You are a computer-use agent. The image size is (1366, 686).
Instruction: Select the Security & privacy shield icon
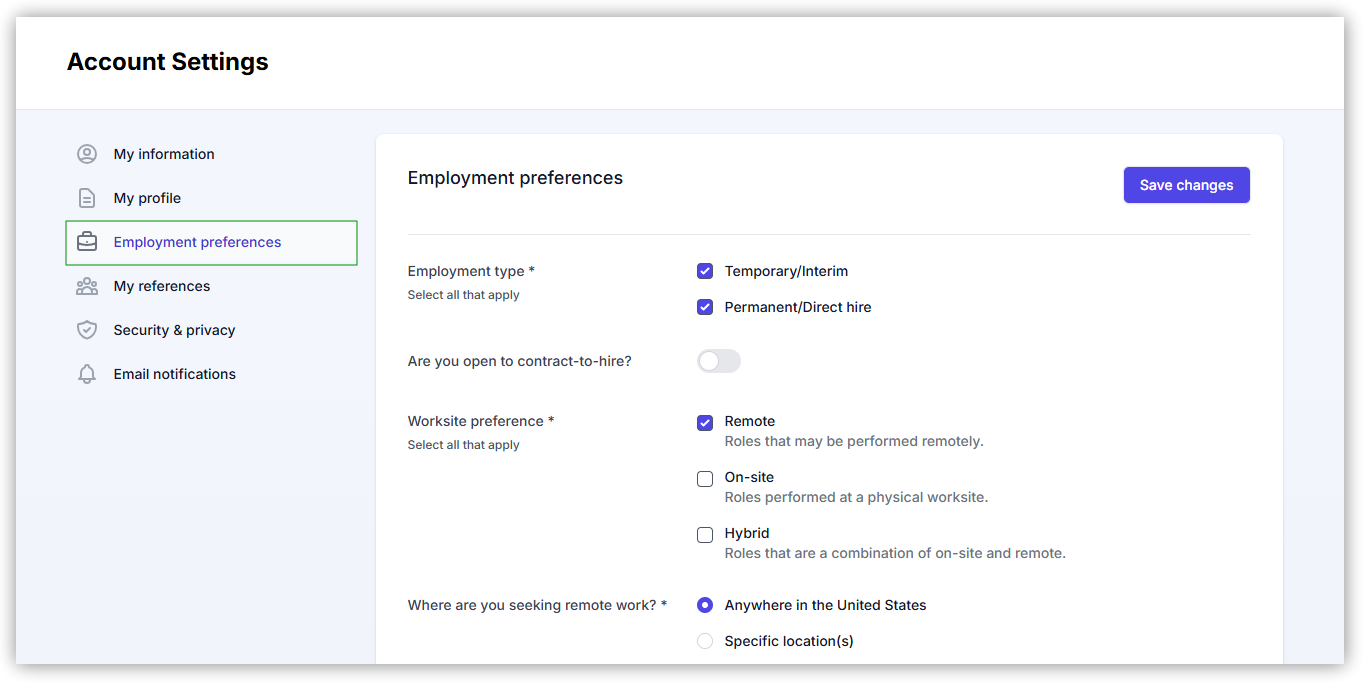(x=87, y=329)
